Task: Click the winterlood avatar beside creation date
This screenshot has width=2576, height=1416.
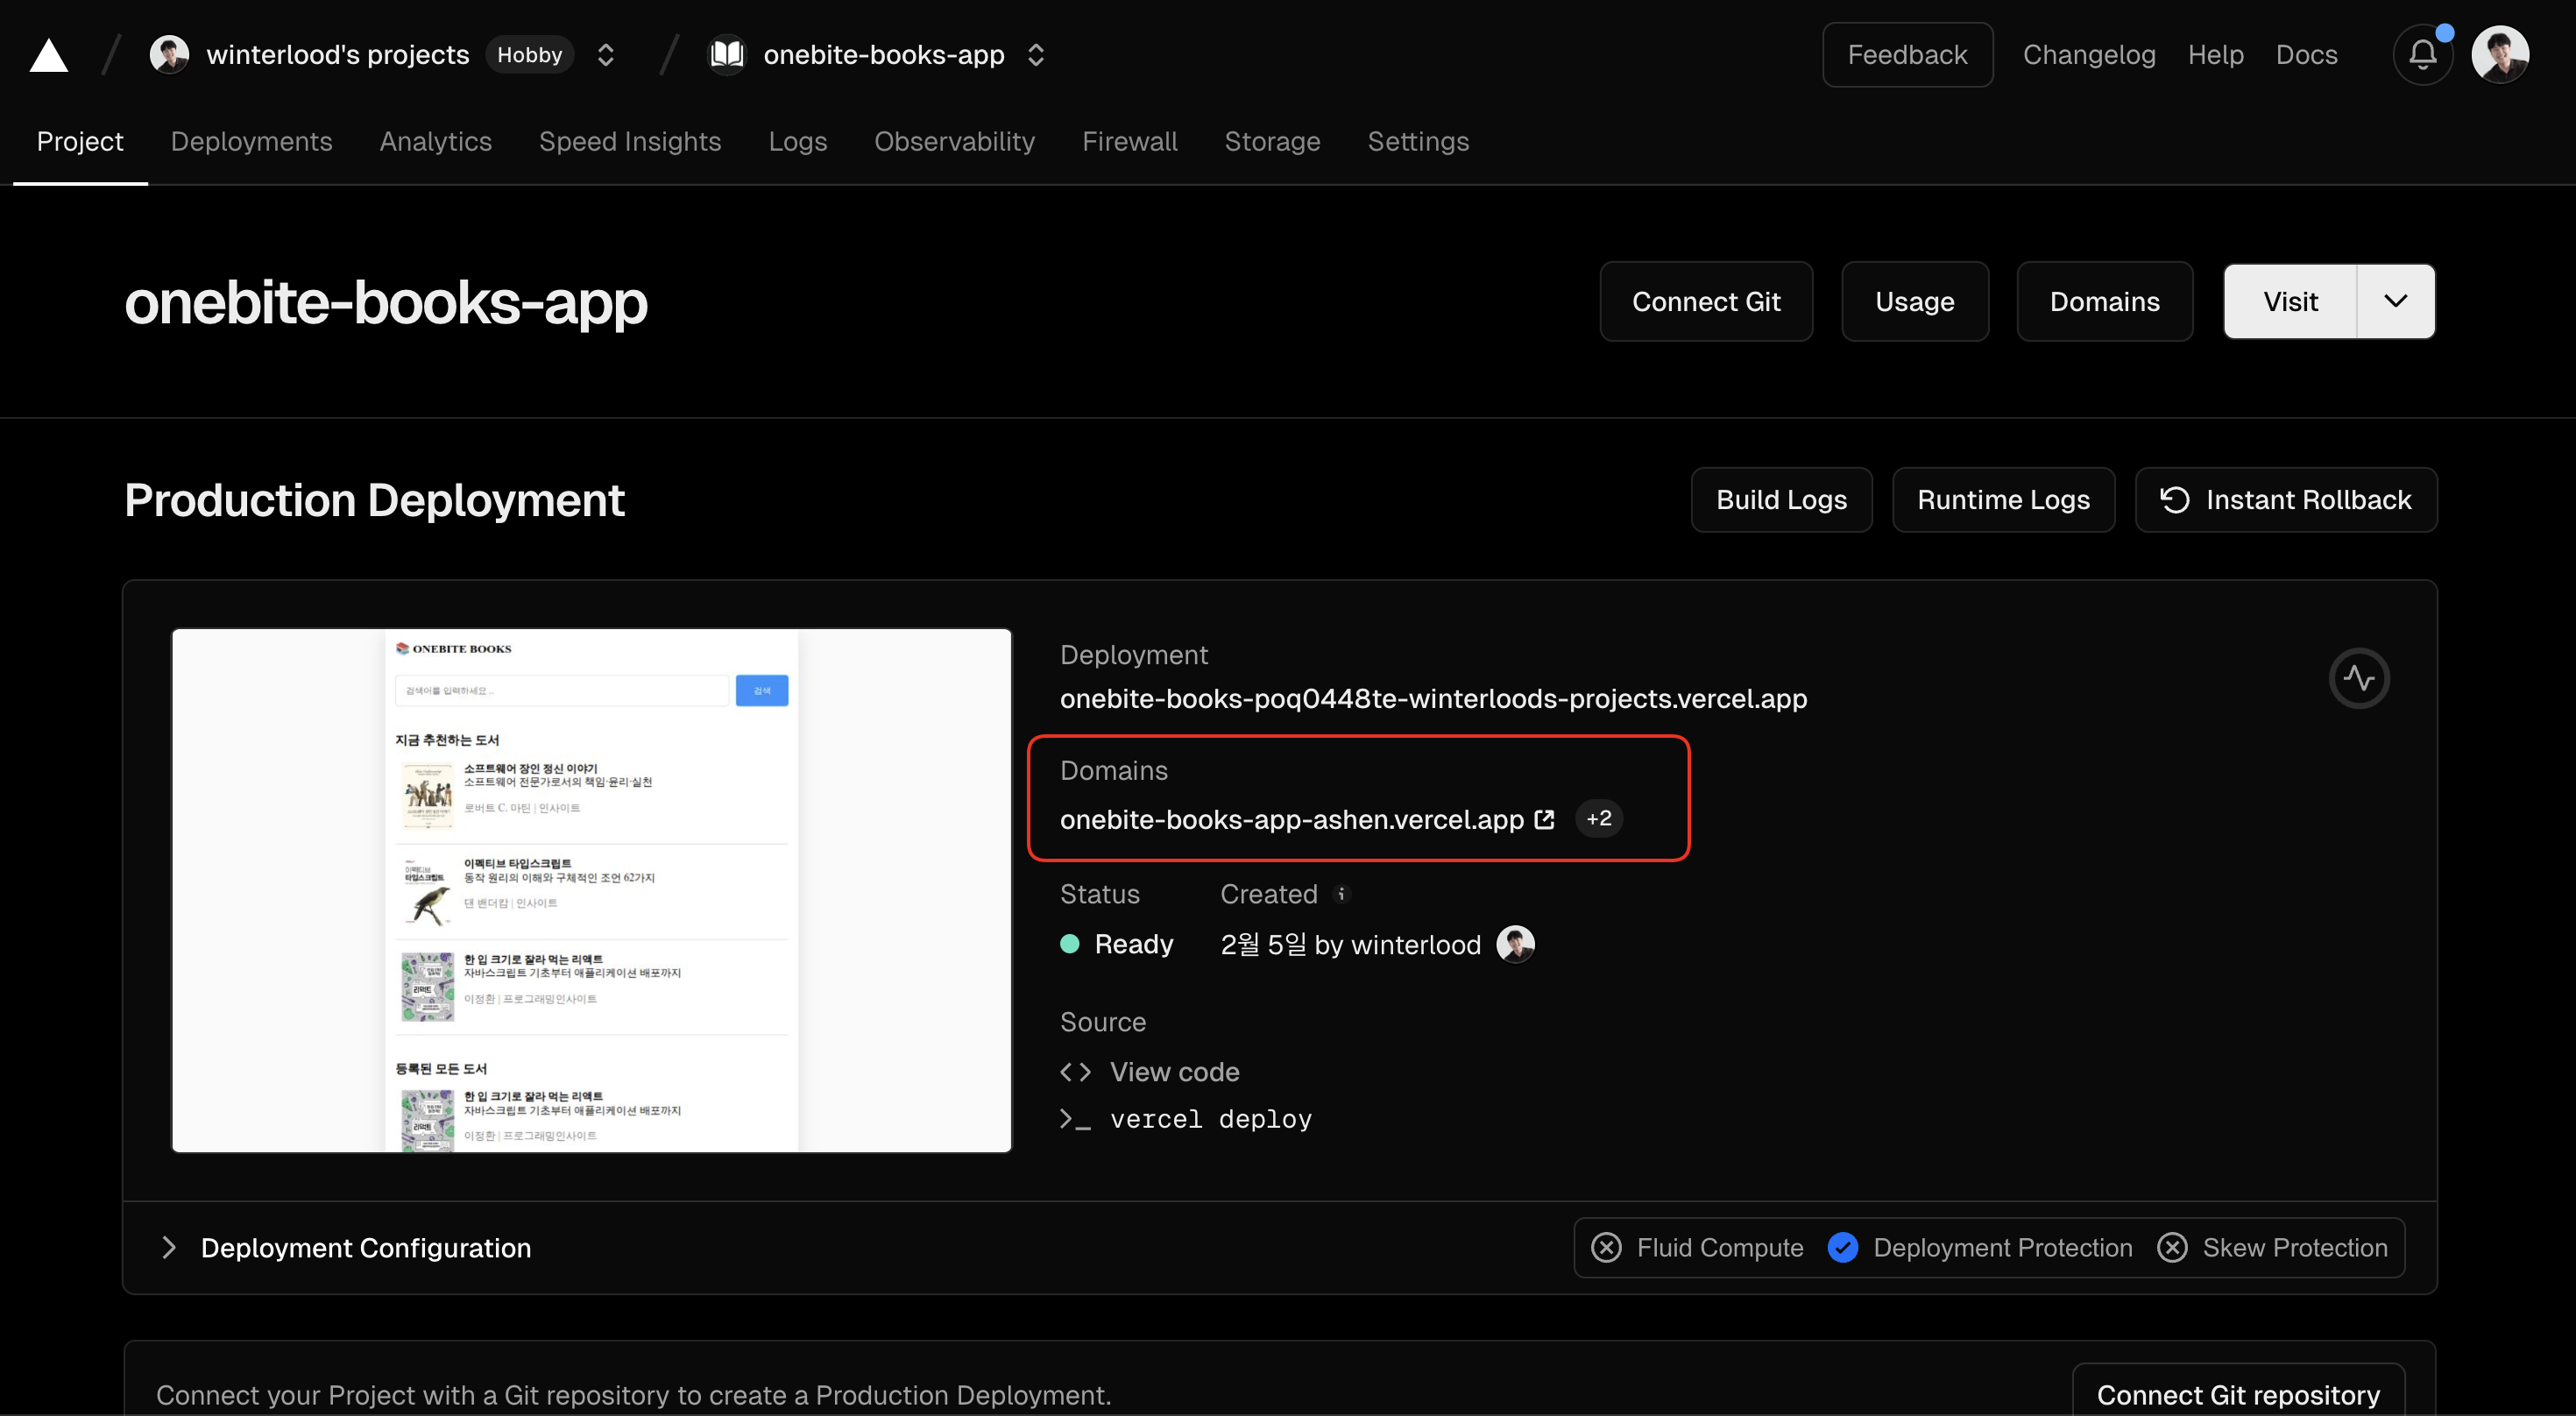Action: [x=1515, y=943]
